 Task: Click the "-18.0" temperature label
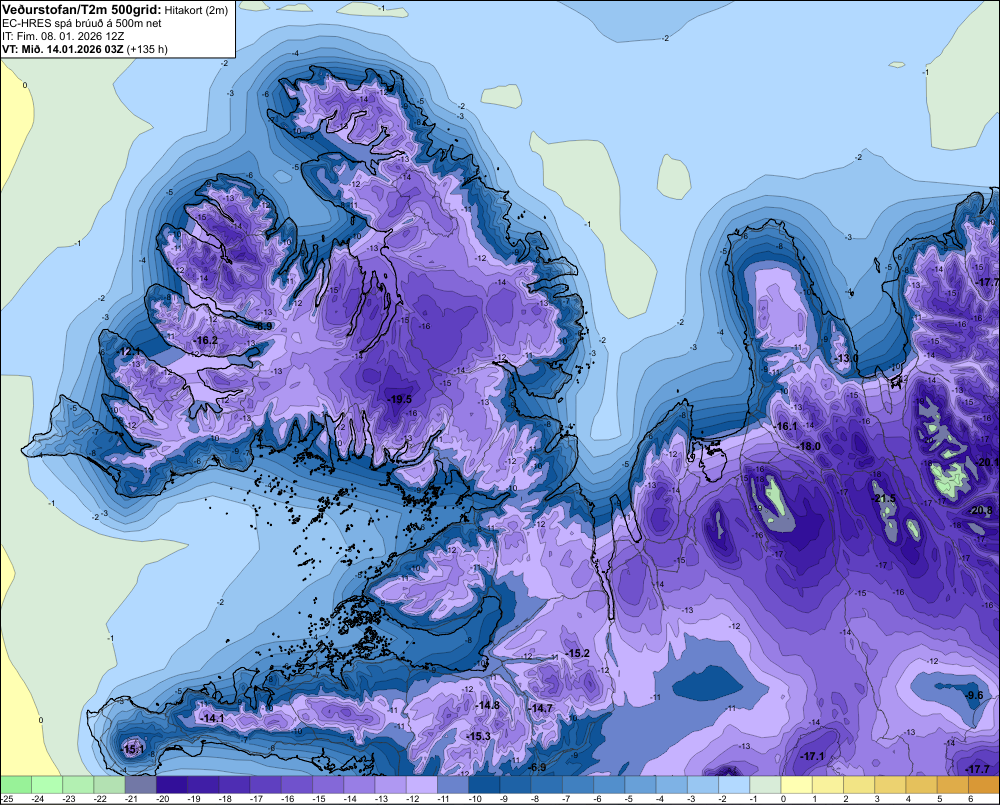click(x=809, y=447)
